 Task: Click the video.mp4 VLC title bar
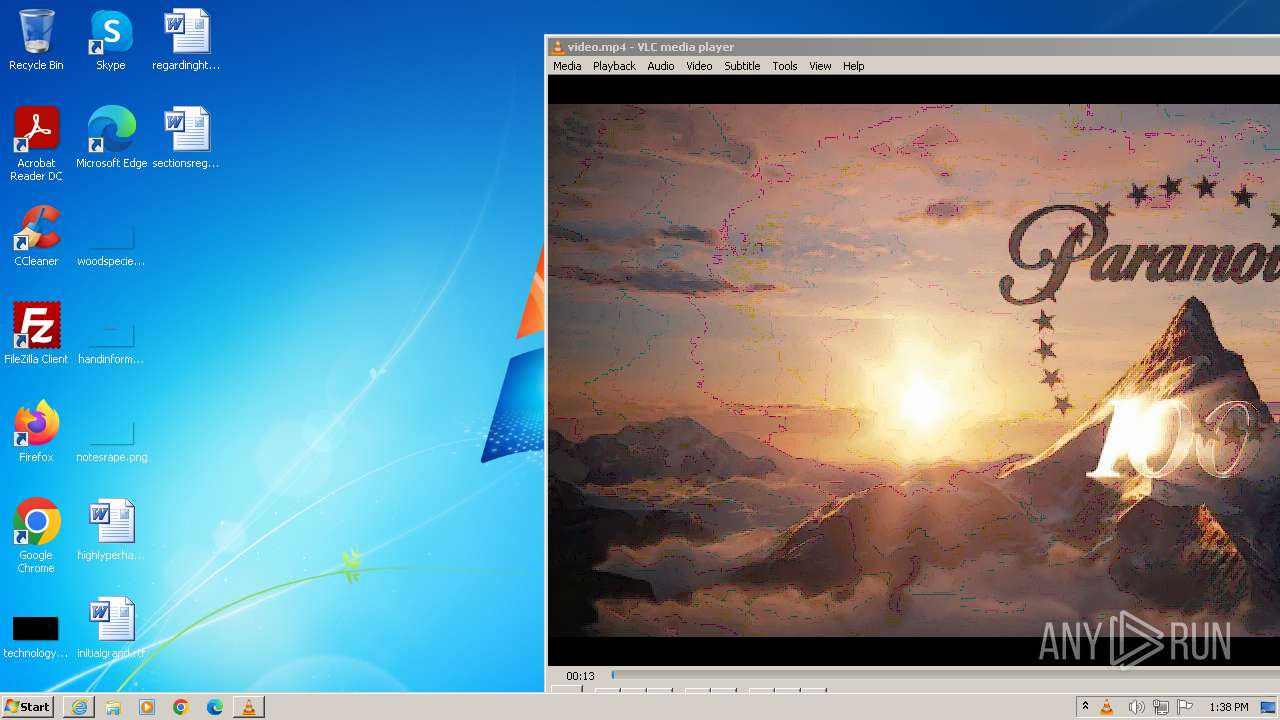[x=914, y=47]
